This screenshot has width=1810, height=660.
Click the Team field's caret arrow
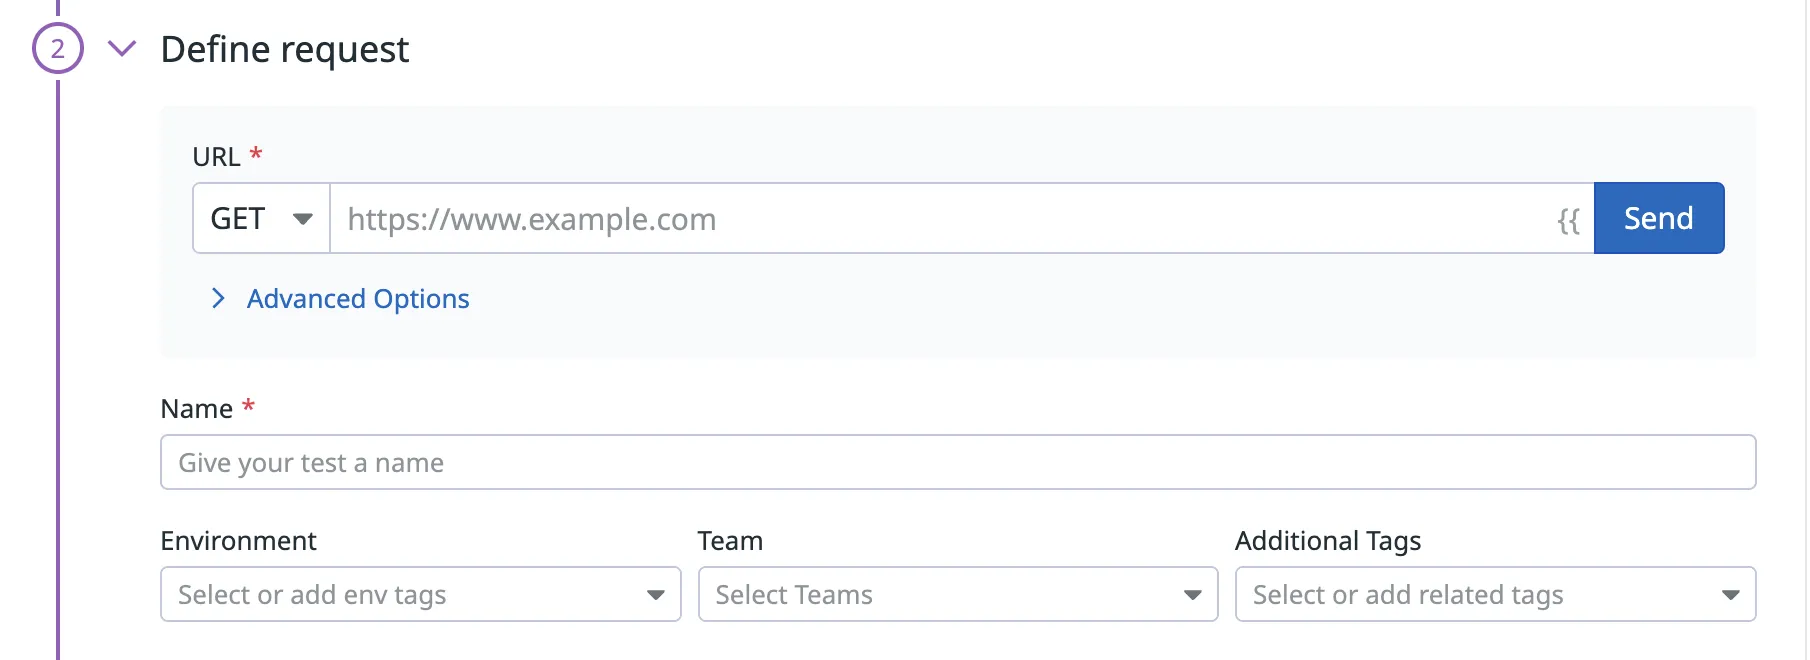tap(1192, 595)
